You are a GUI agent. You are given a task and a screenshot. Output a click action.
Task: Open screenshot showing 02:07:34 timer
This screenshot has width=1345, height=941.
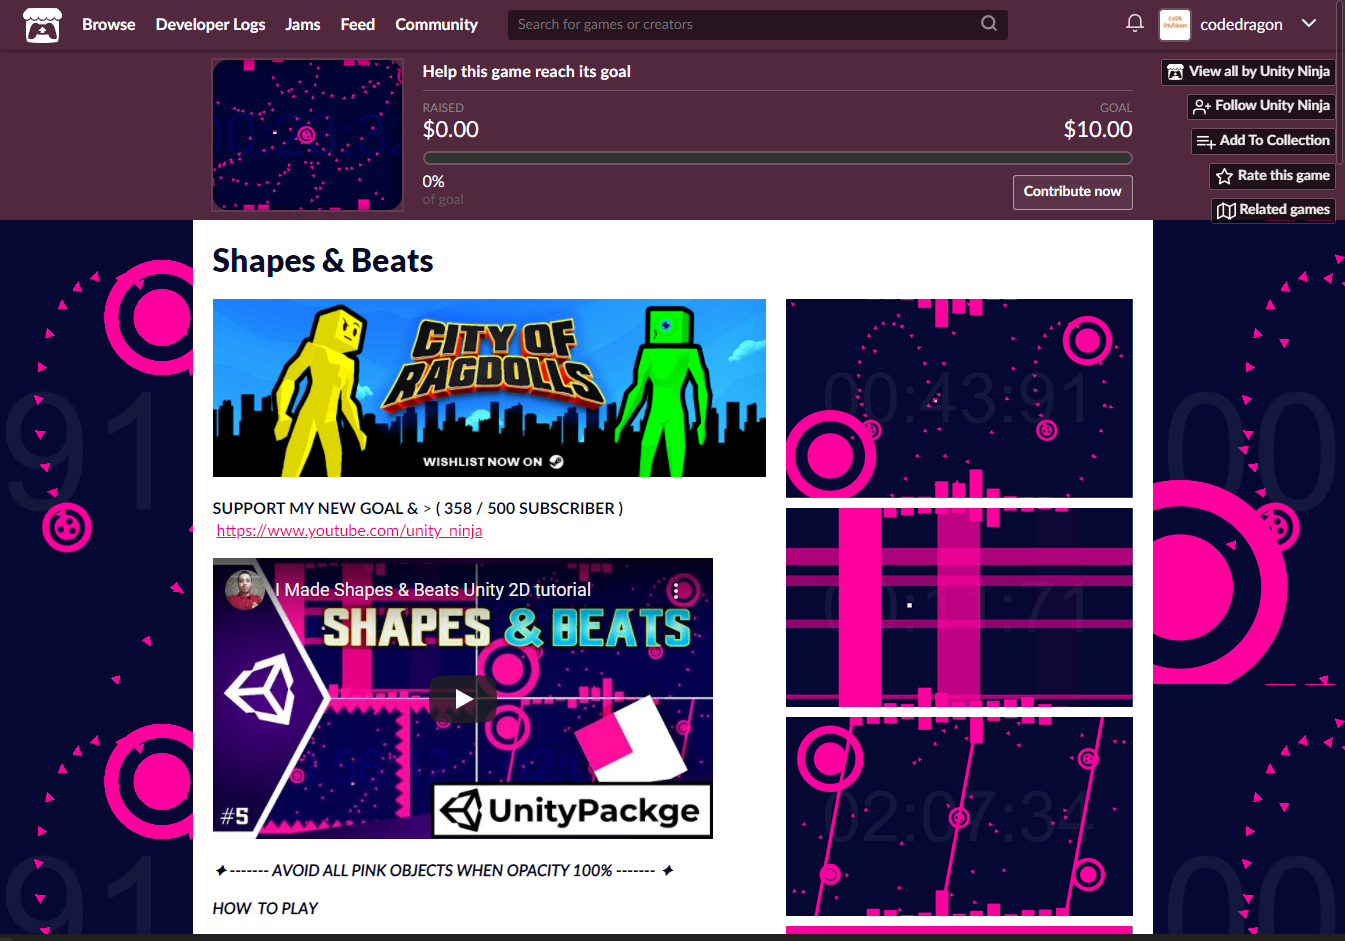coord(959,816)
